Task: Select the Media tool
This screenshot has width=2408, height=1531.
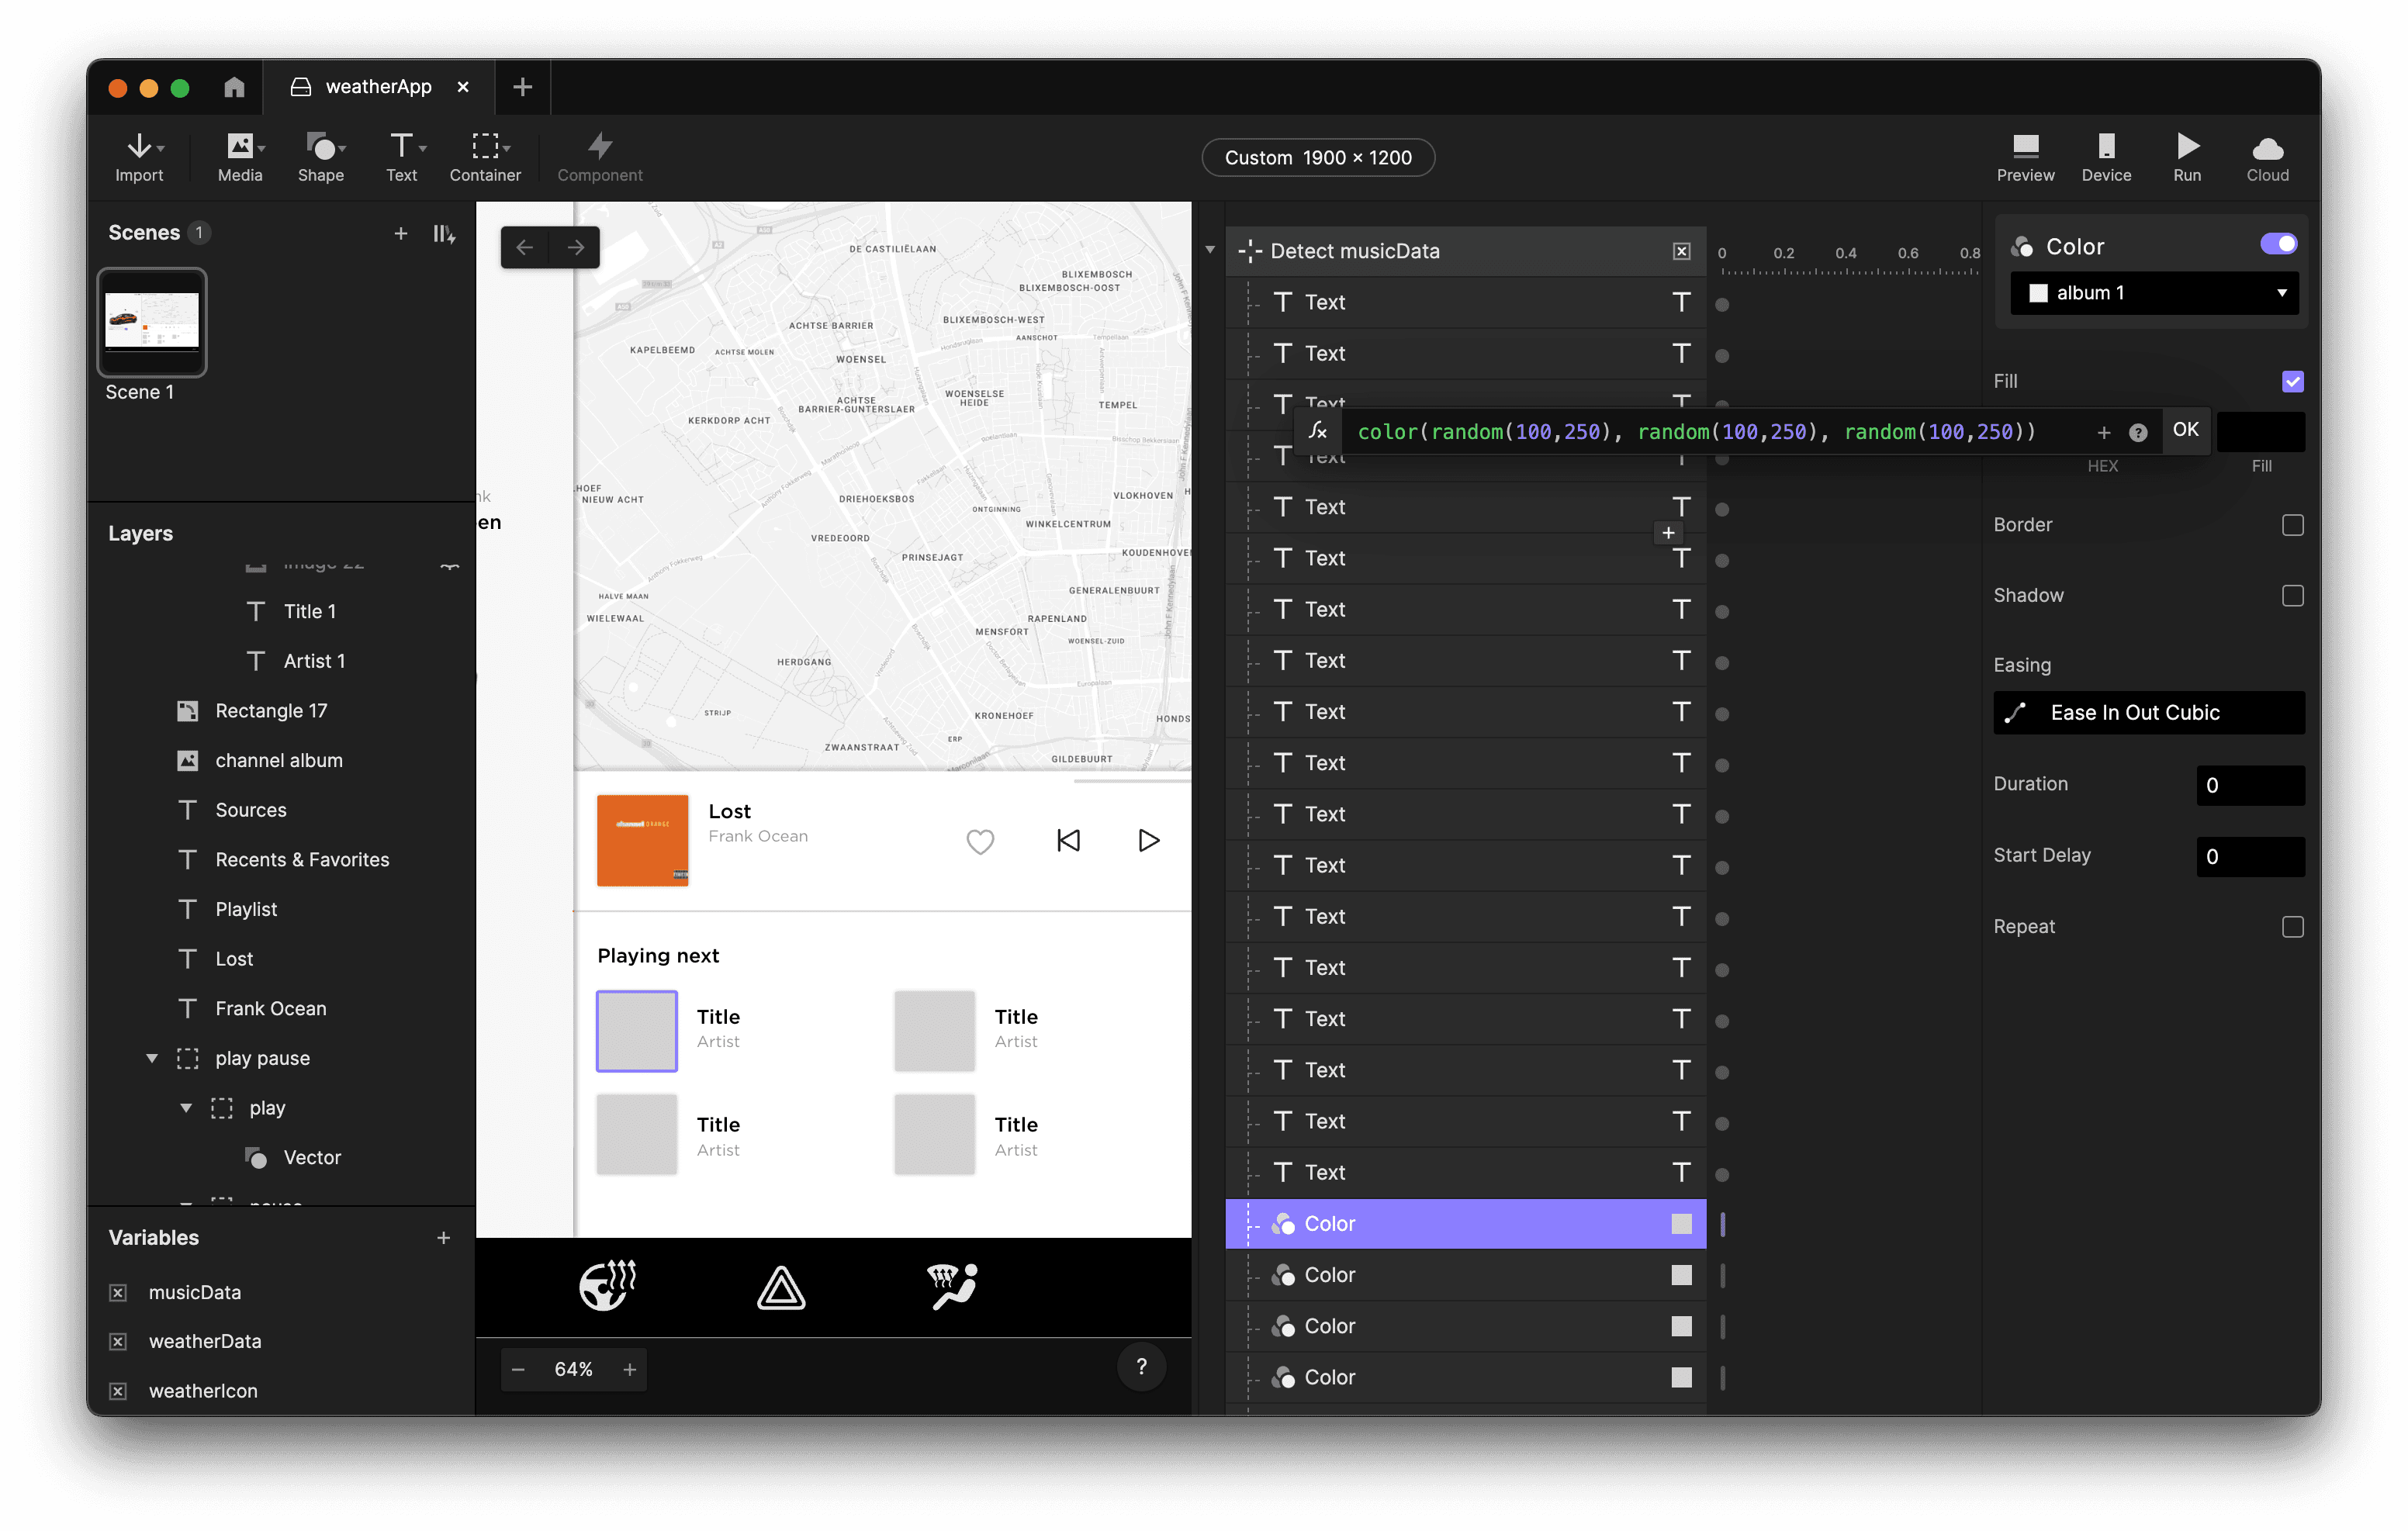Action: (240, 157)
